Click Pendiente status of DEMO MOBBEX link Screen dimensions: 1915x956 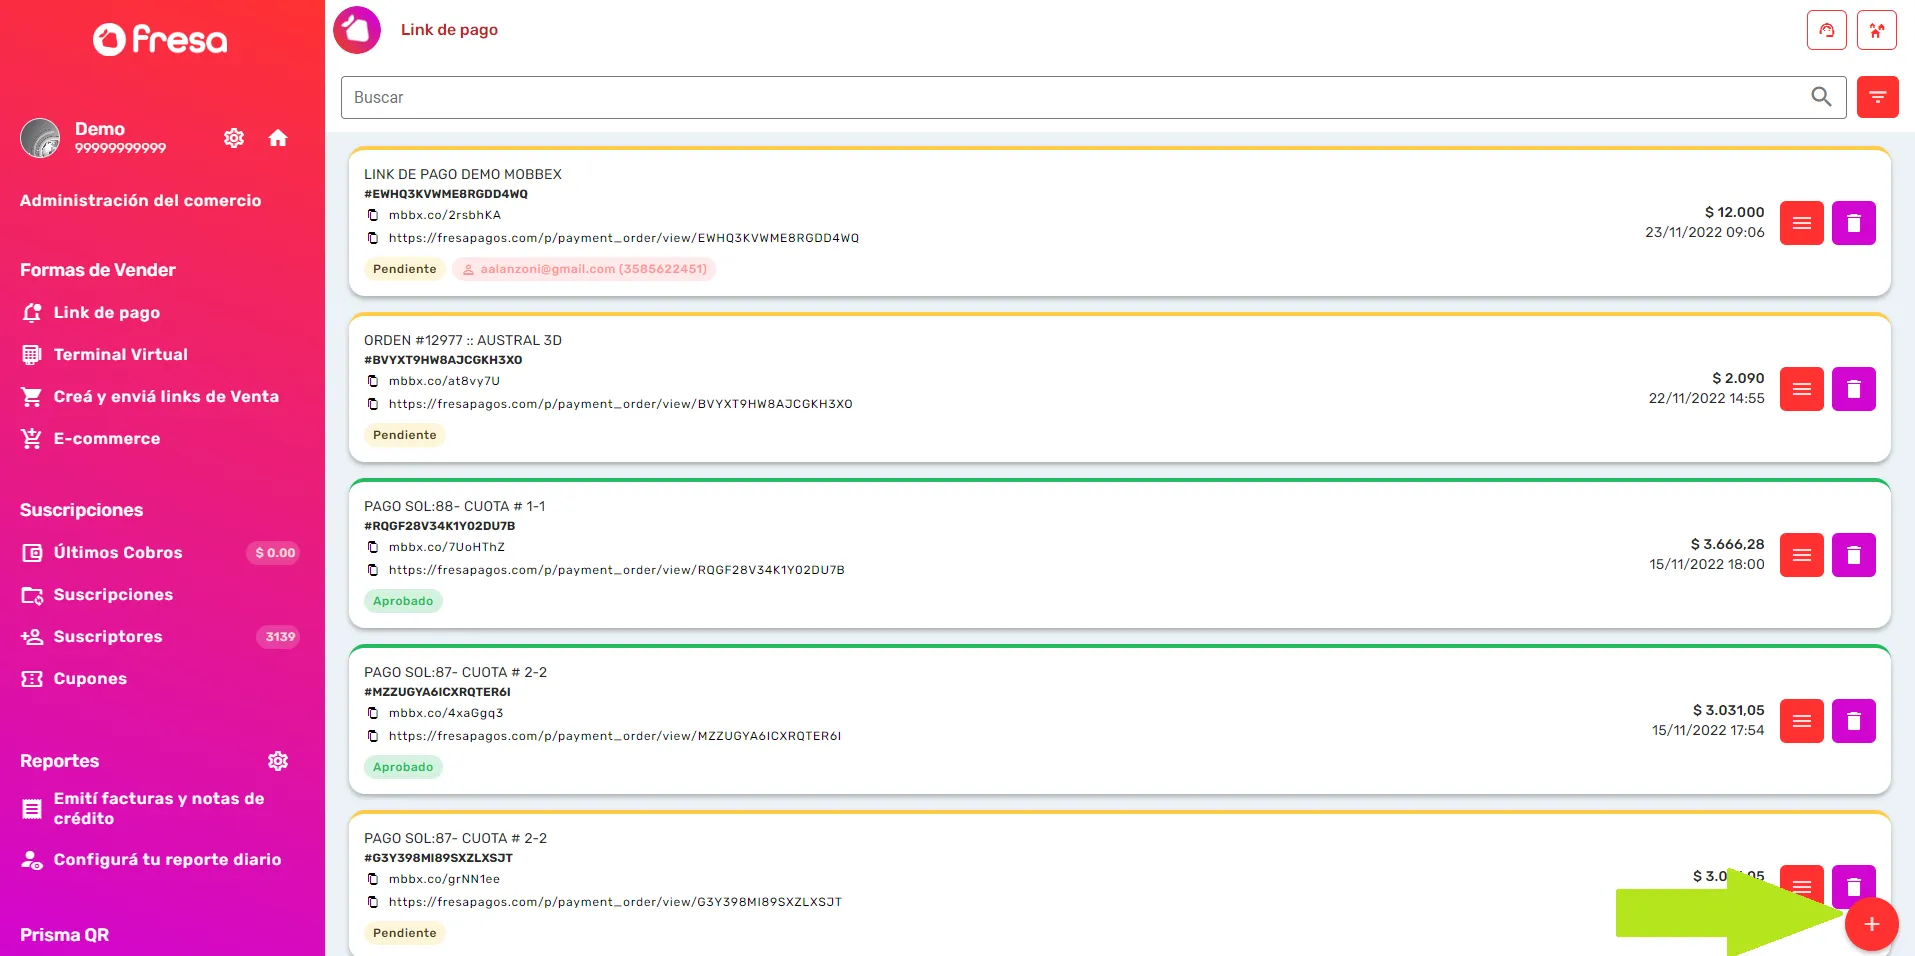pyautogui.click(x=405, y=269)
